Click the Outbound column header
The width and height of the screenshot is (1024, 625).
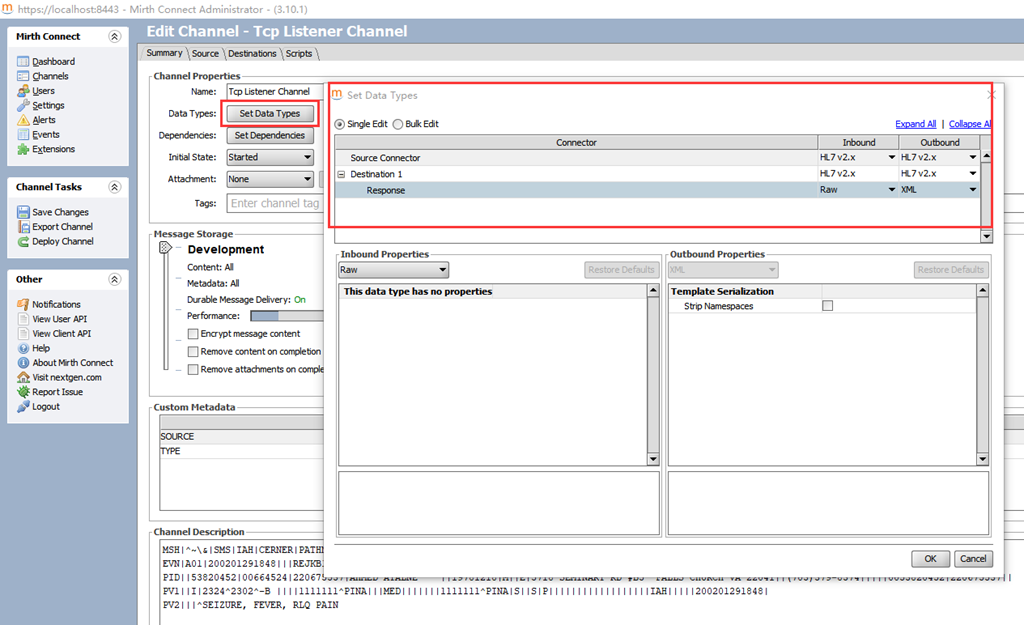940,142
